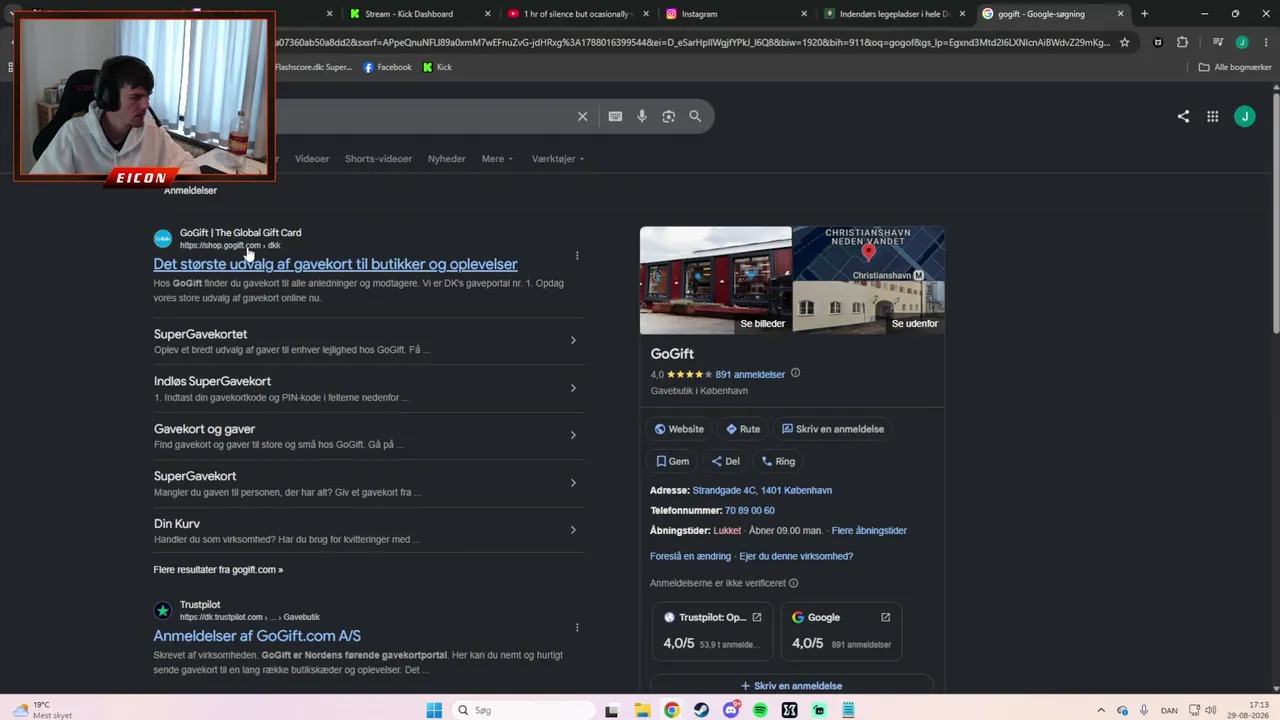Open Discord from the taskbar
The image size is (1280, 720).
click(731, 710)
